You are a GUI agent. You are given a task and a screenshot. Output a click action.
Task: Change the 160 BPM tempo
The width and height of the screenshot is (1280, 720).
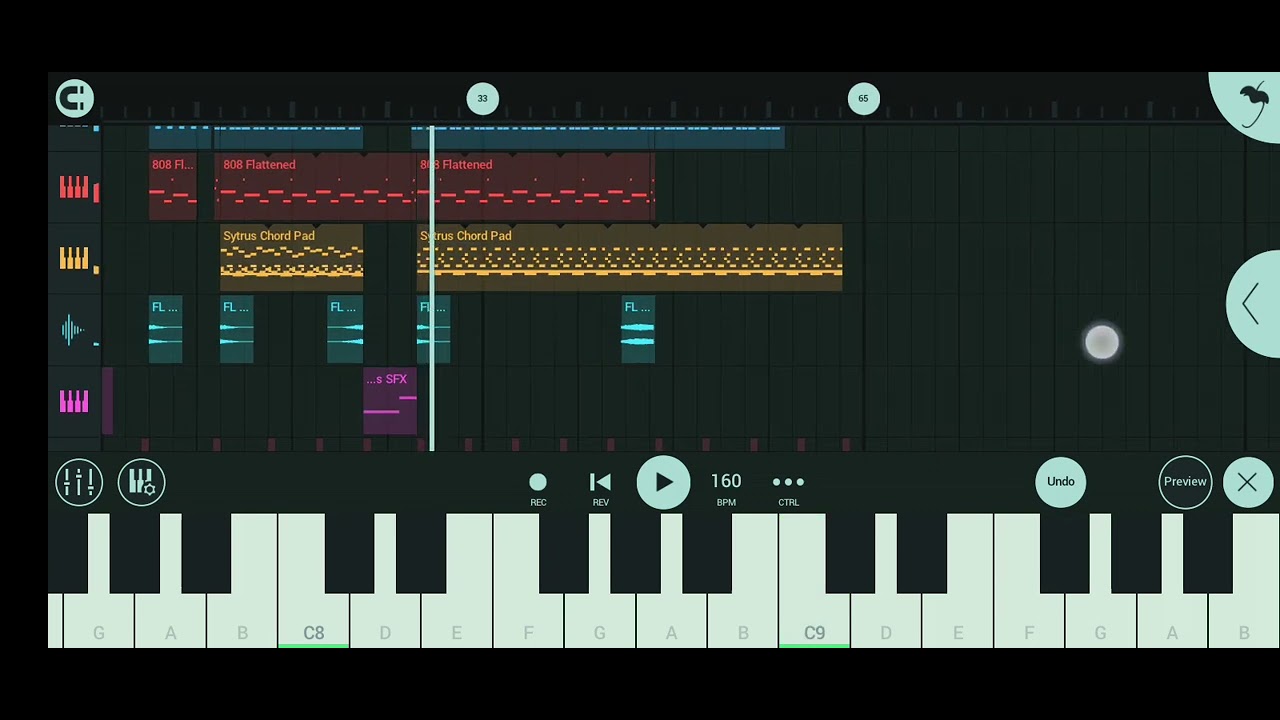click(726, 488)
